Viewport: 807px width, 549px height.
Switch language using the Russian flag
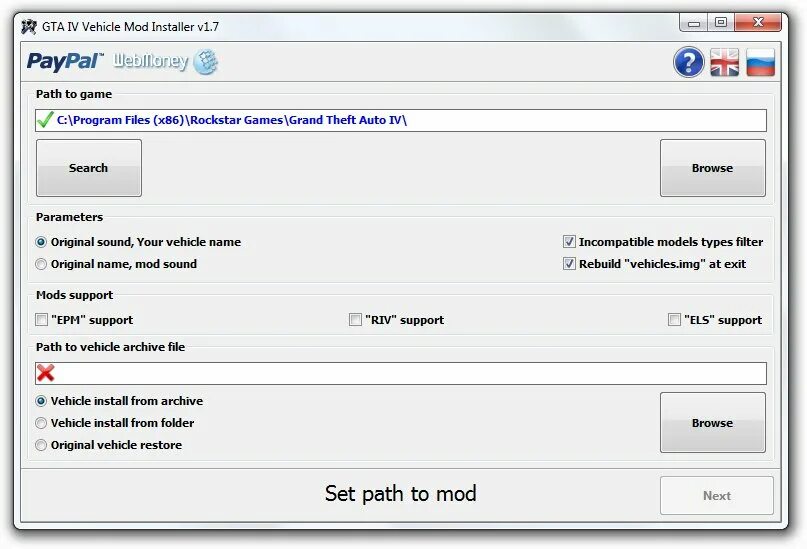[x=760, y=62]
